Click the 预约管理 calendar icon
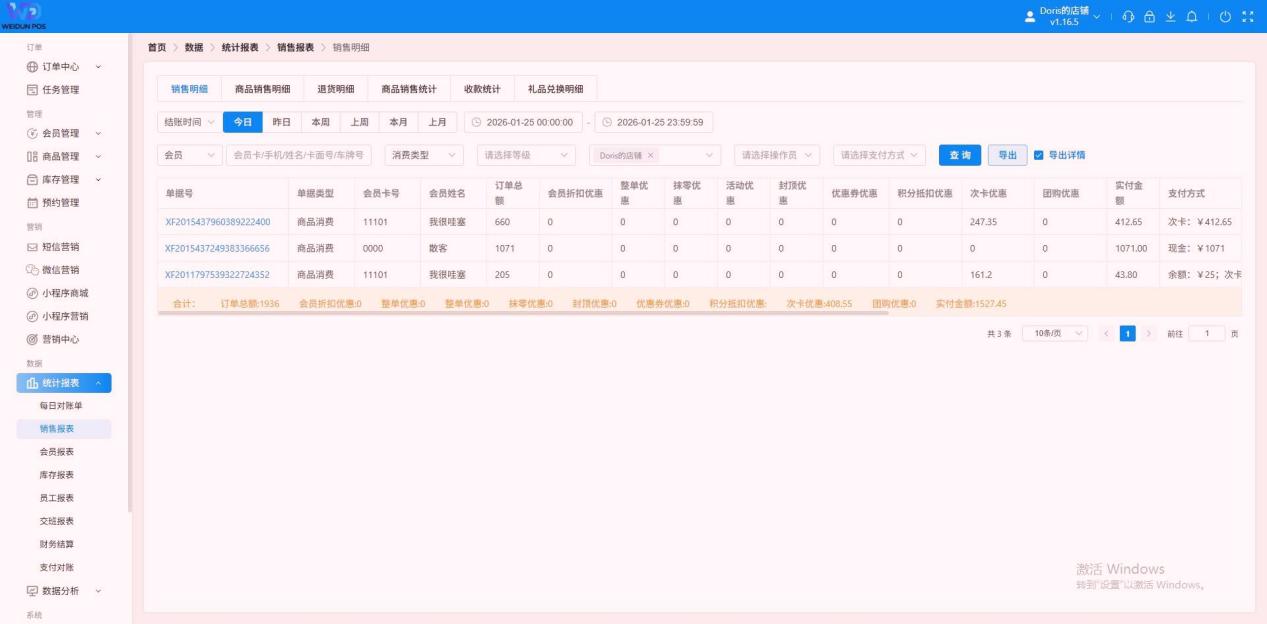 point(32,202)
